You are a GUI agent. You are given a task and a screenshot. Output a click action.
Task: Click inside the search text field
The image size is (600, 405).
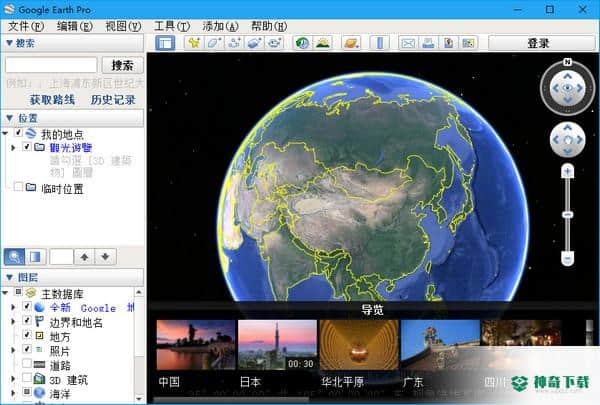(x=51, y=65)
